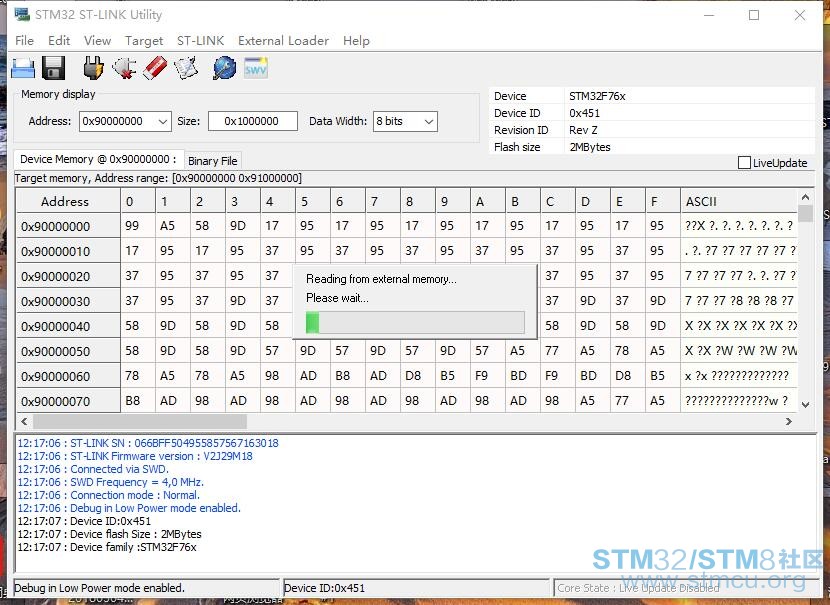This screenshot has width=830, height=605.
Task: Click Target memory address range label
Action: (158, 178)
